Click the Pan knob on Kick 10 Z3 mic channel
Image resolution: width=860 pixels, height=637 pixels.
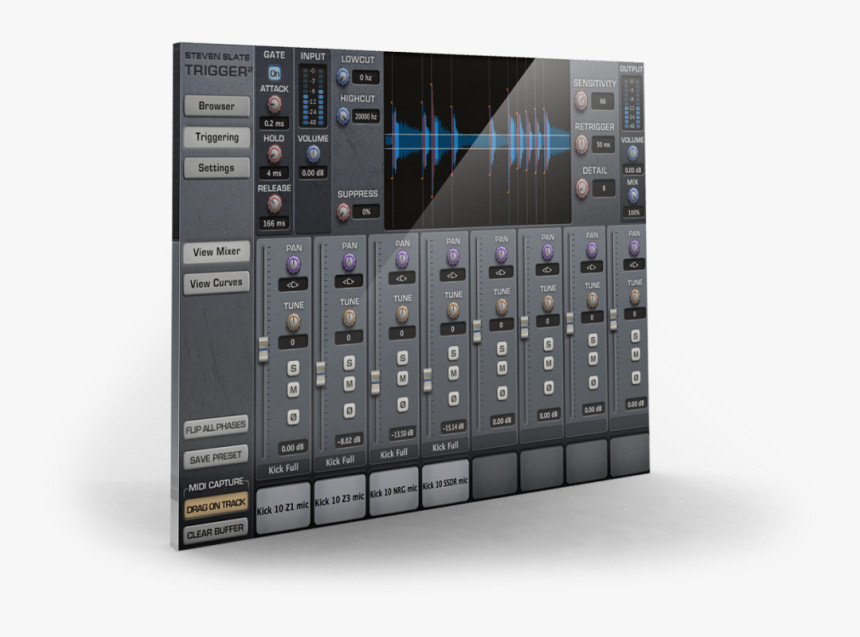coord(349,262)
